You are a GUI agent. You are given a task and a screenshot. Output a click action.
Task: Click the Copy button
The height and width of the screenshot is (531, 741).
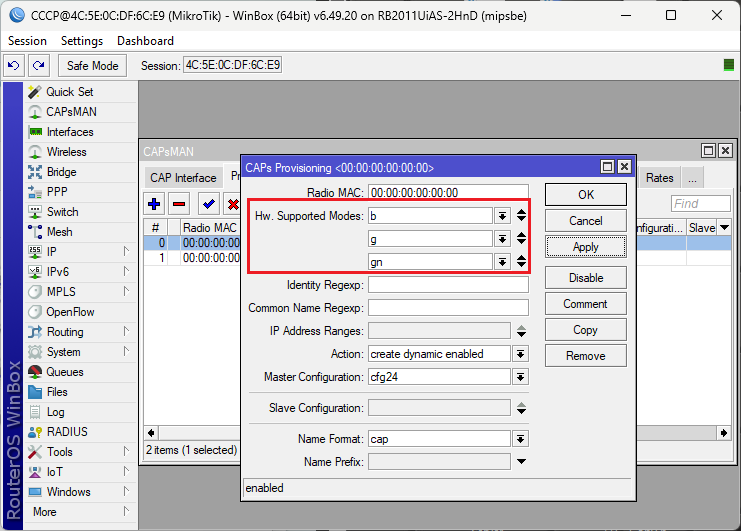tap(586, 330)
